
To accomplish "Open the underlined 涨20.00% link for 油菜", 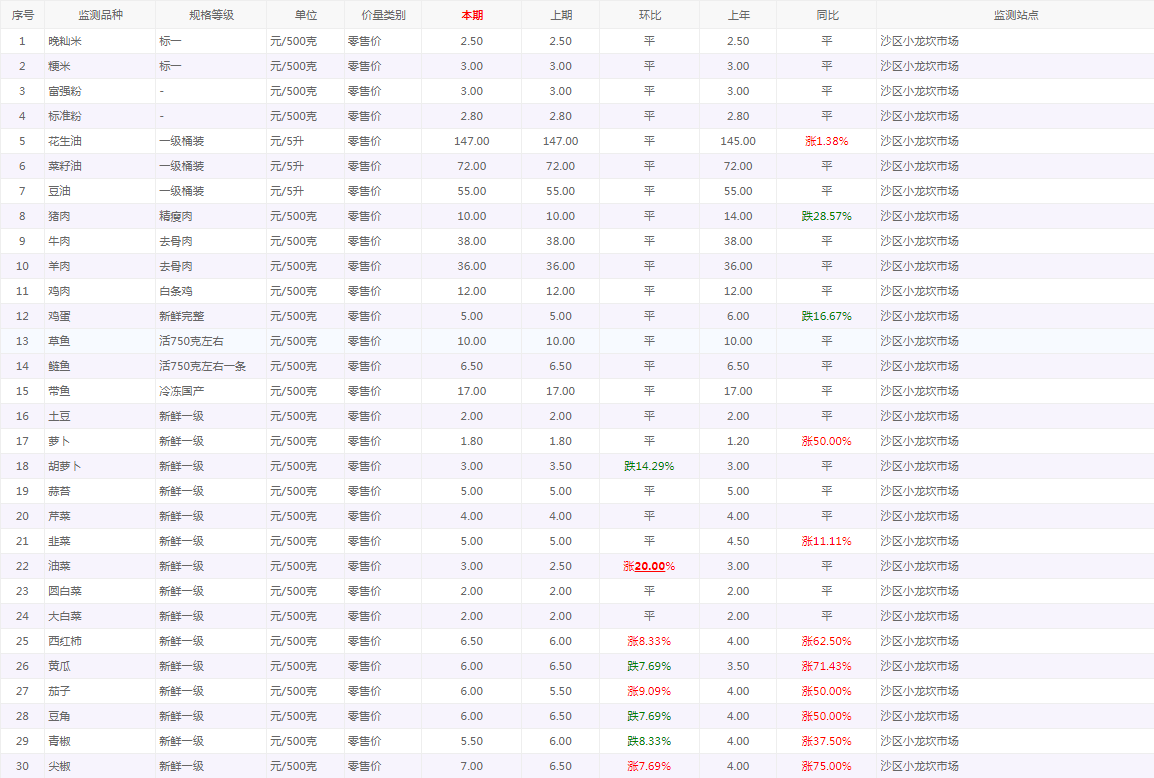I will [649, 566].
